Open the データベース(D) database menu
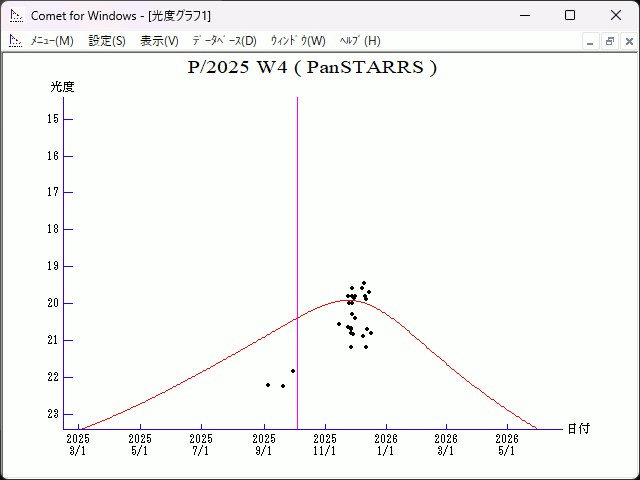 224,41
